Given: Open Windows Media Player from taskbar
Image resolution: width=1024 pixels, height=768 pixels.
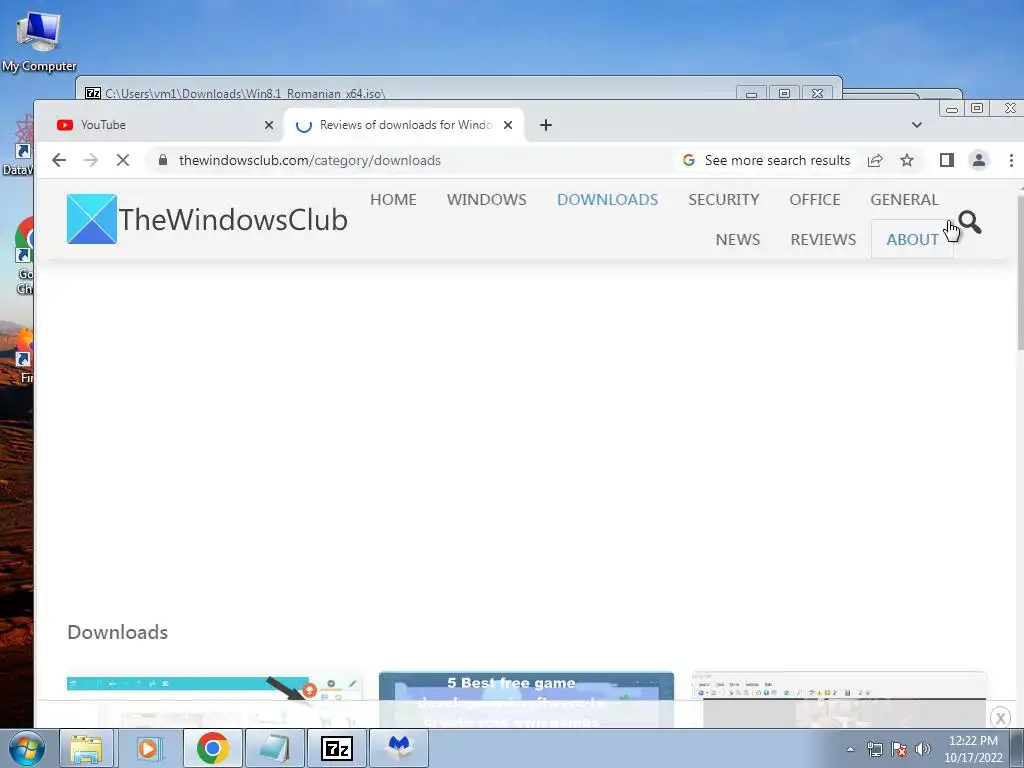Looking at the screenshot, I should (x=150, y=748).
